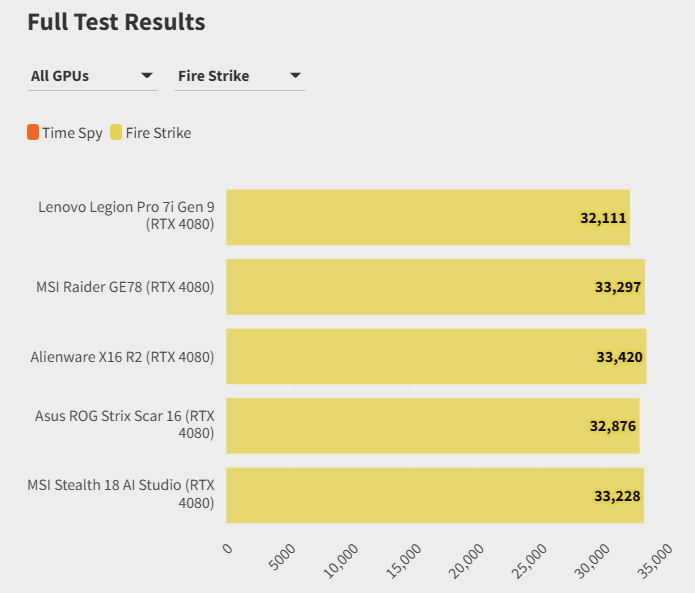
Task: Click the MSI Raider GE78 bar
Action: 400,287
